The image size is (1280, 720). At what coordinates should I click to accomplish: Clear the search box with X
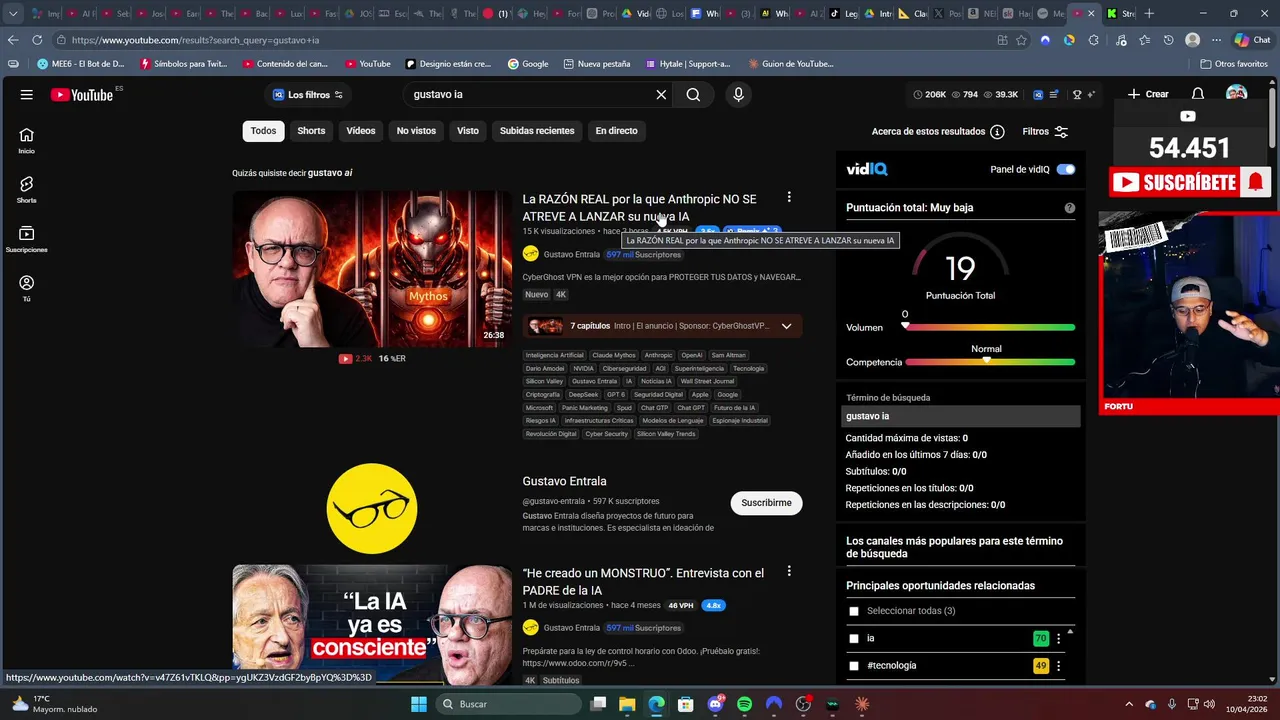tap(661, 94)
